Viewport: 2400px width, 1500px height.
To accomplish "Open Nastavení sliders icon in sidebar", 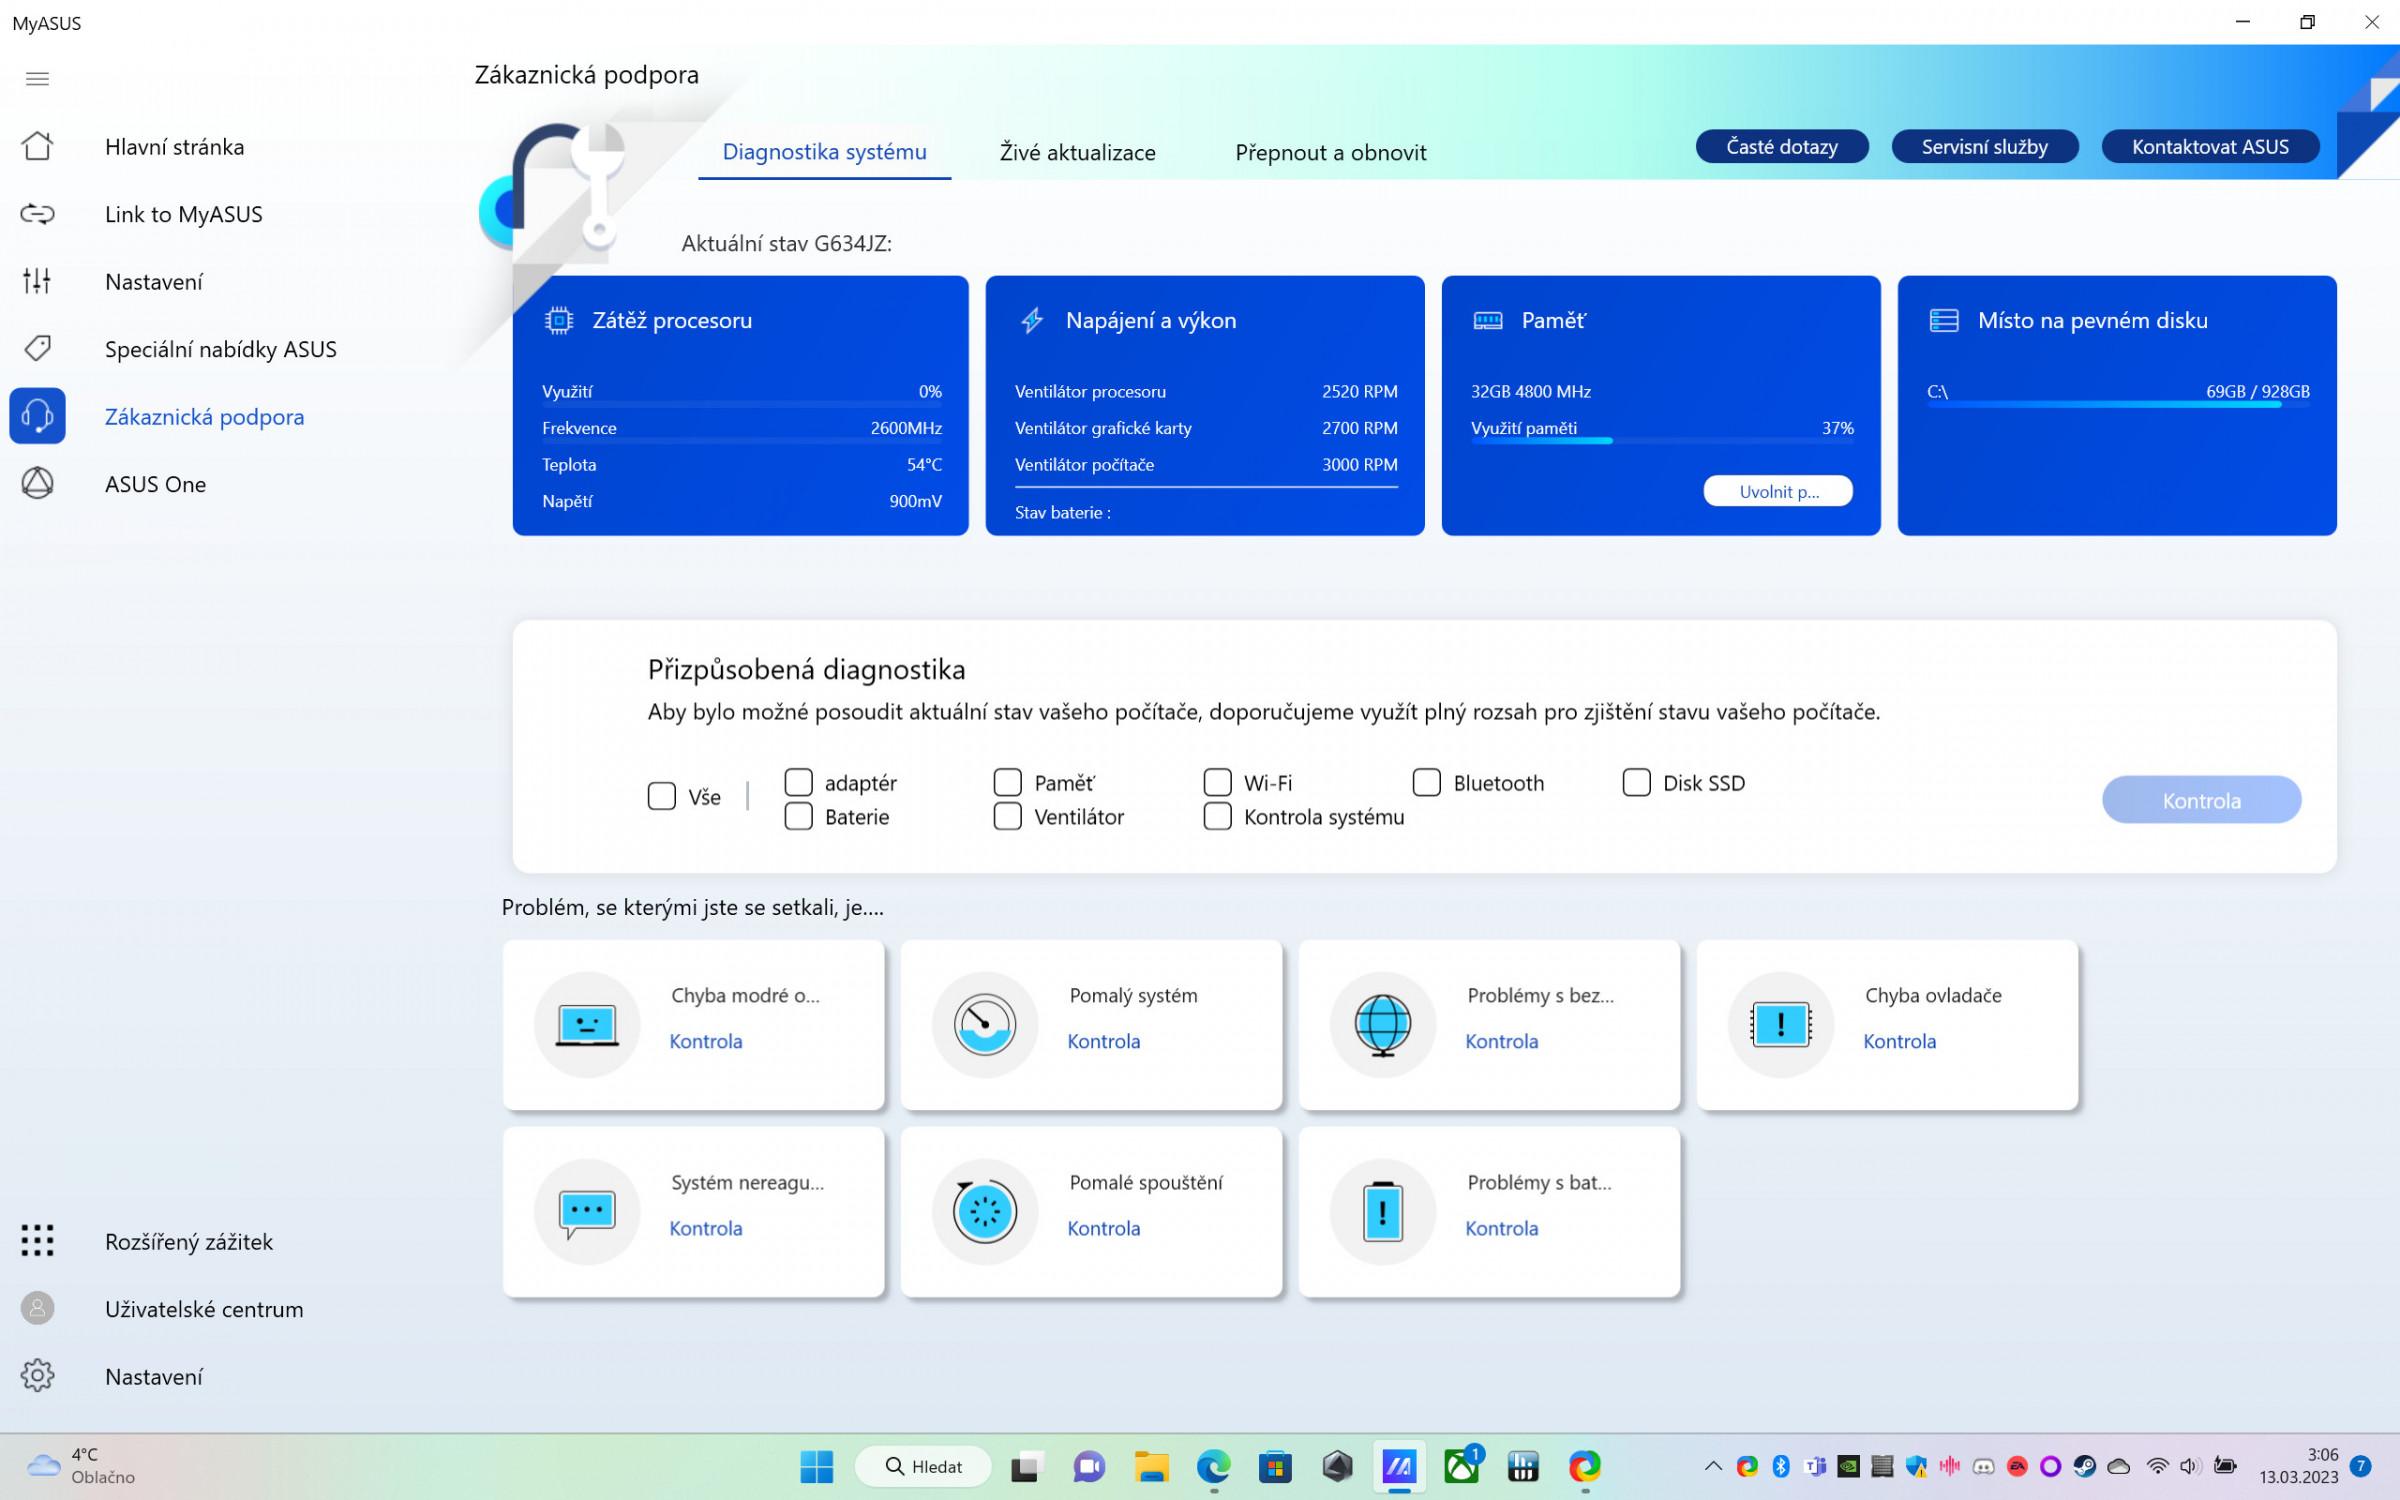I will pos(37,281).
